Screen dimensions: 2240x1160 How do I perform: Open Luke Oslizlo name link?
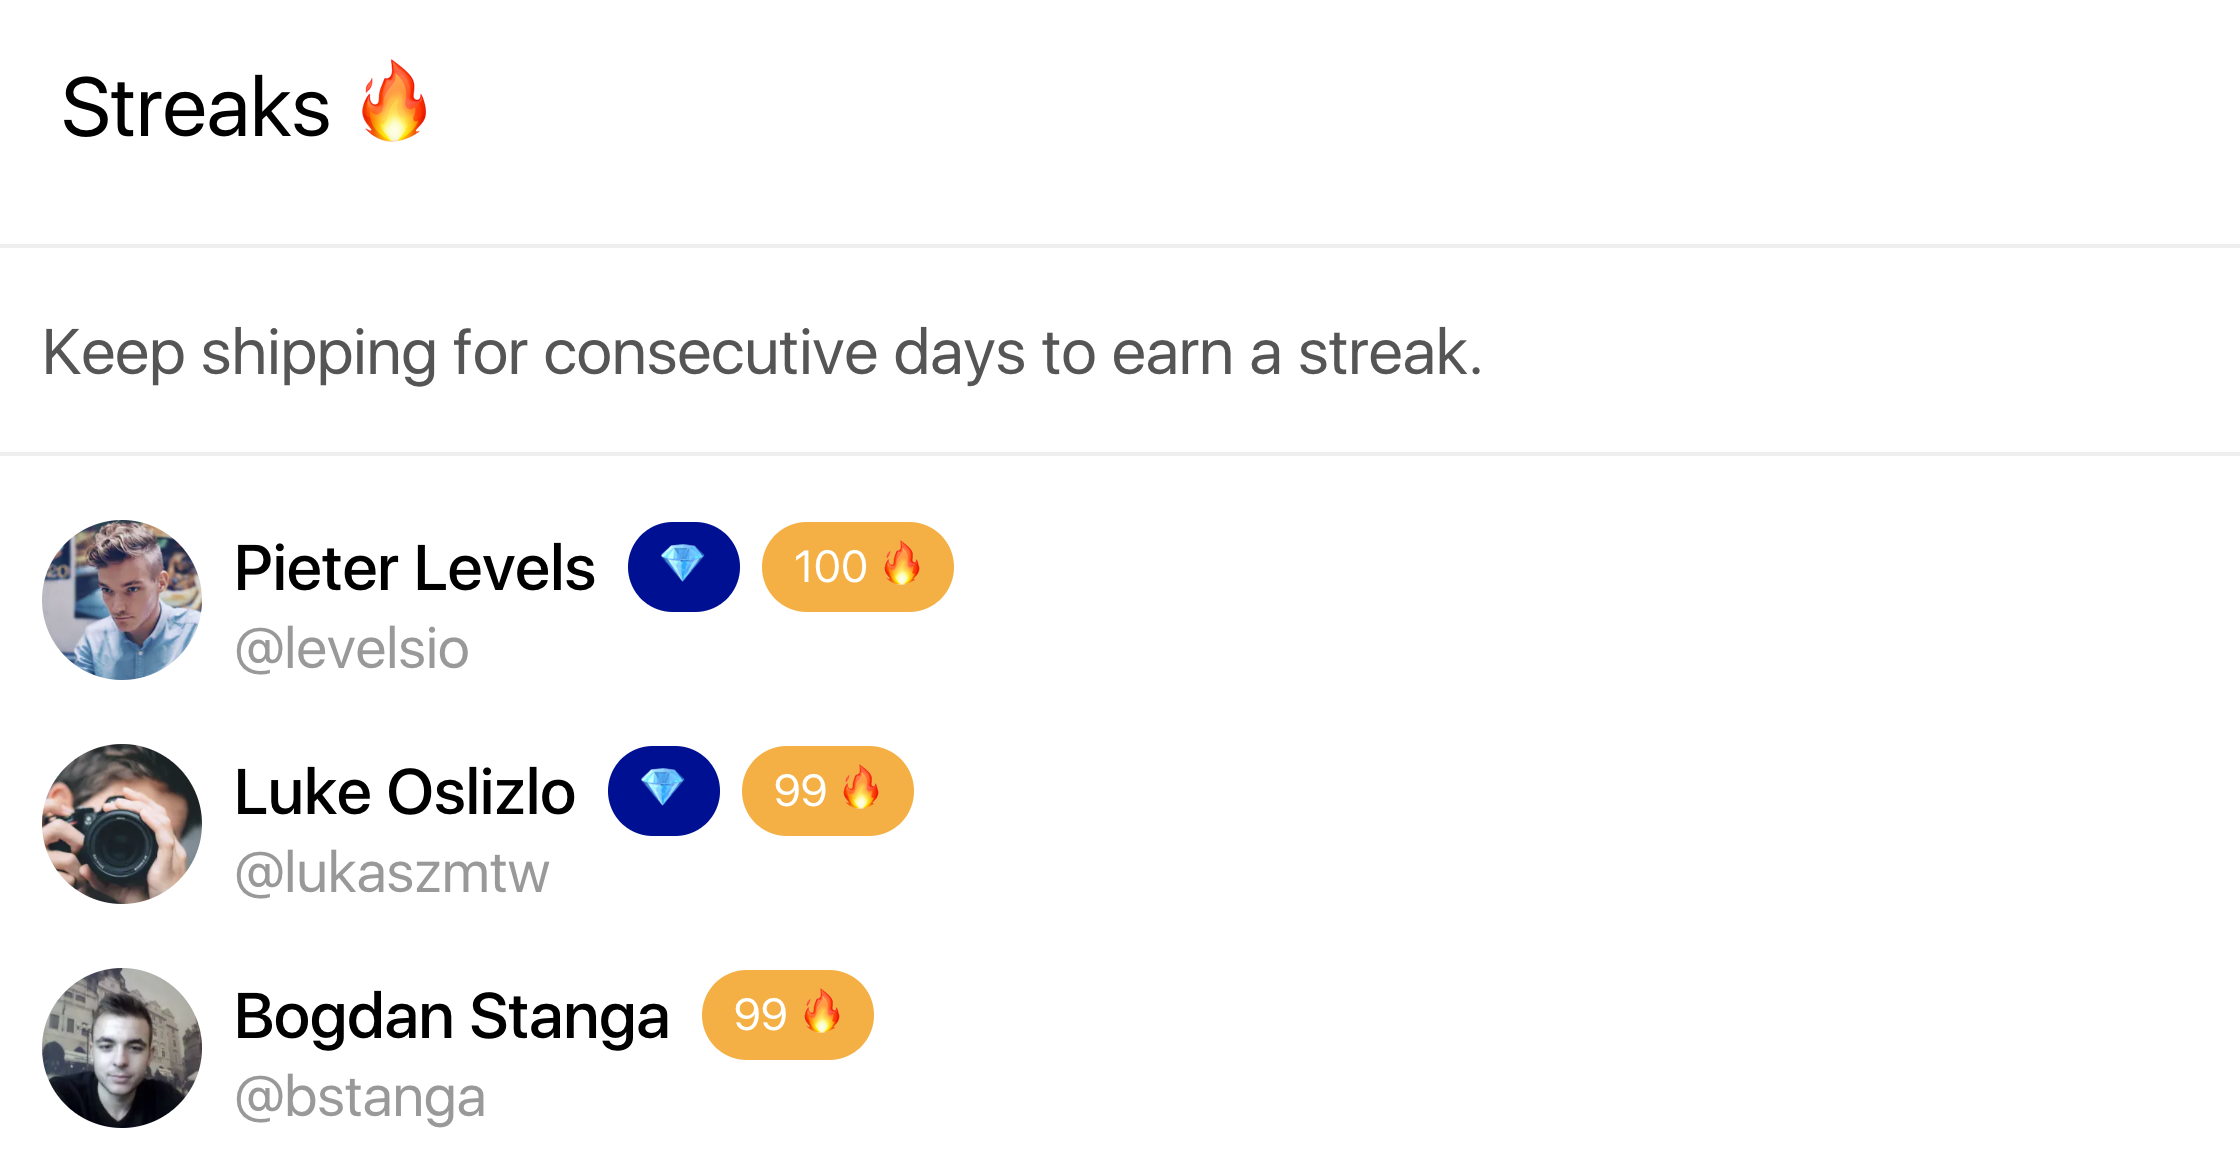coord(405,792)
